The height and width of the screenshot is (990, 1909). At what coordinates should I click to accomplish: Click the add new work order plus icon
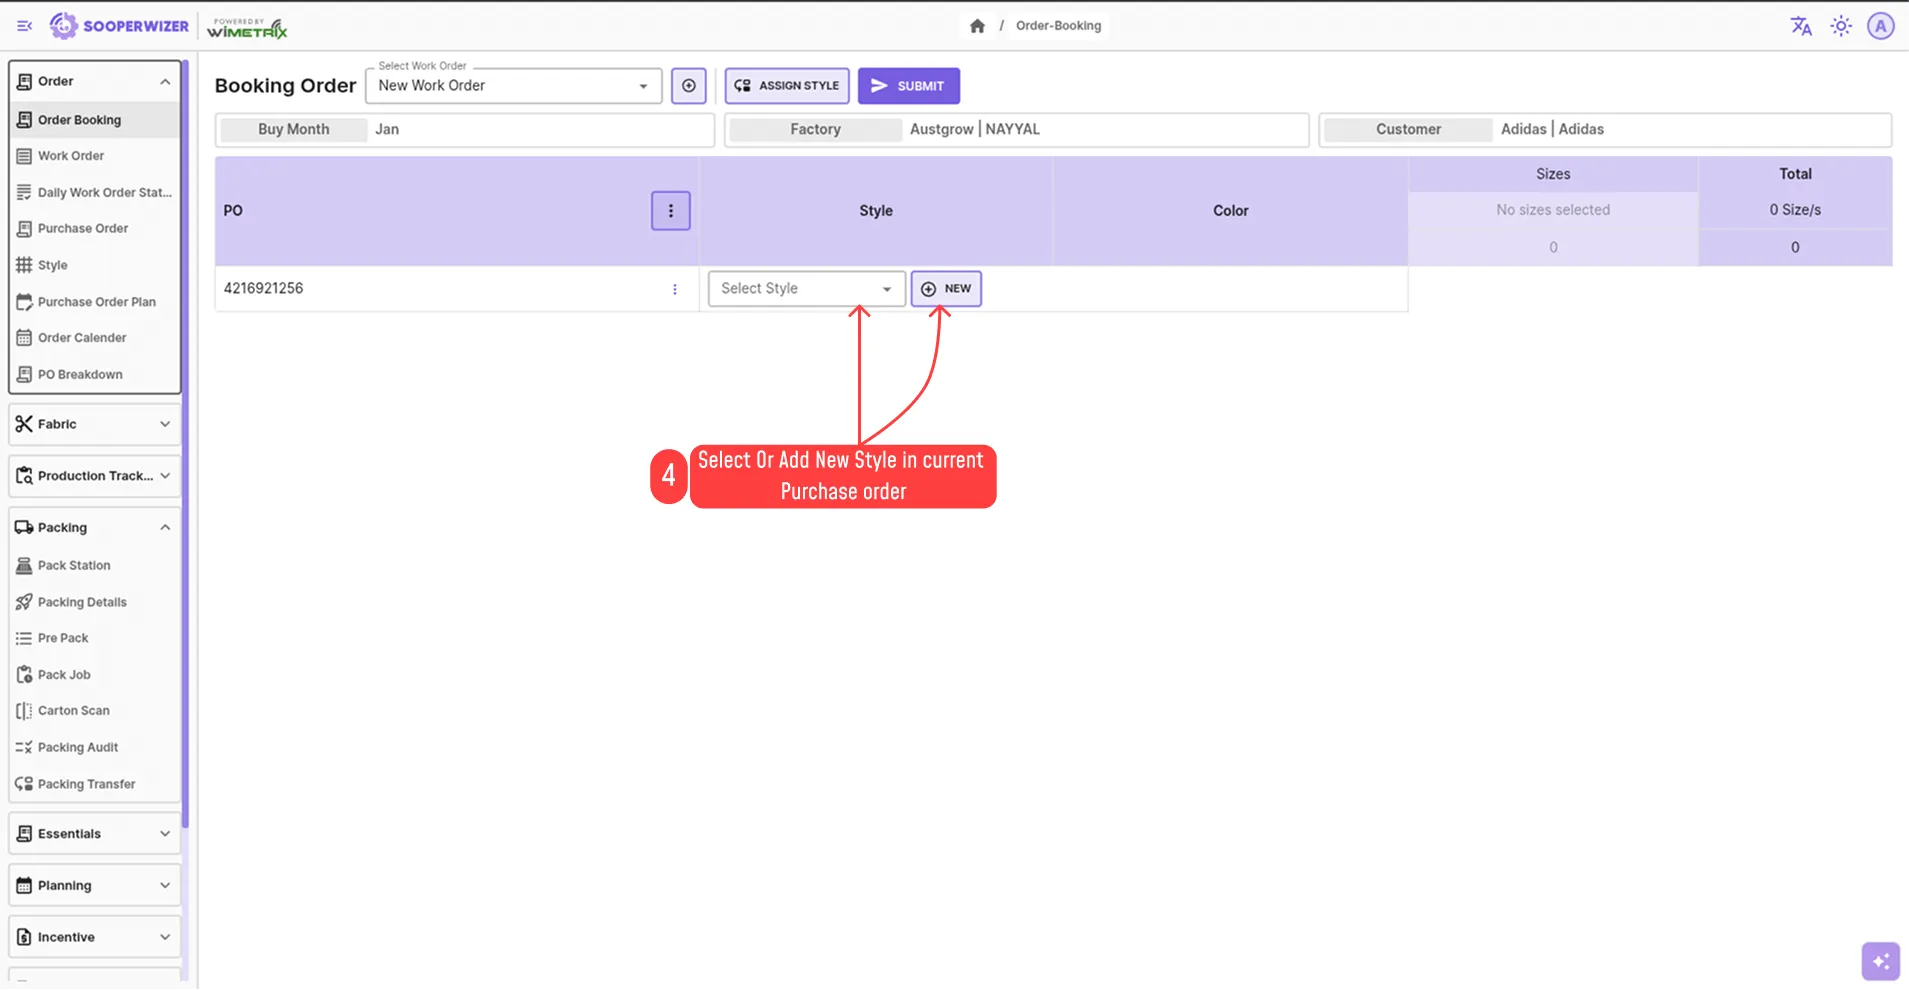click(x=688, y=86)
